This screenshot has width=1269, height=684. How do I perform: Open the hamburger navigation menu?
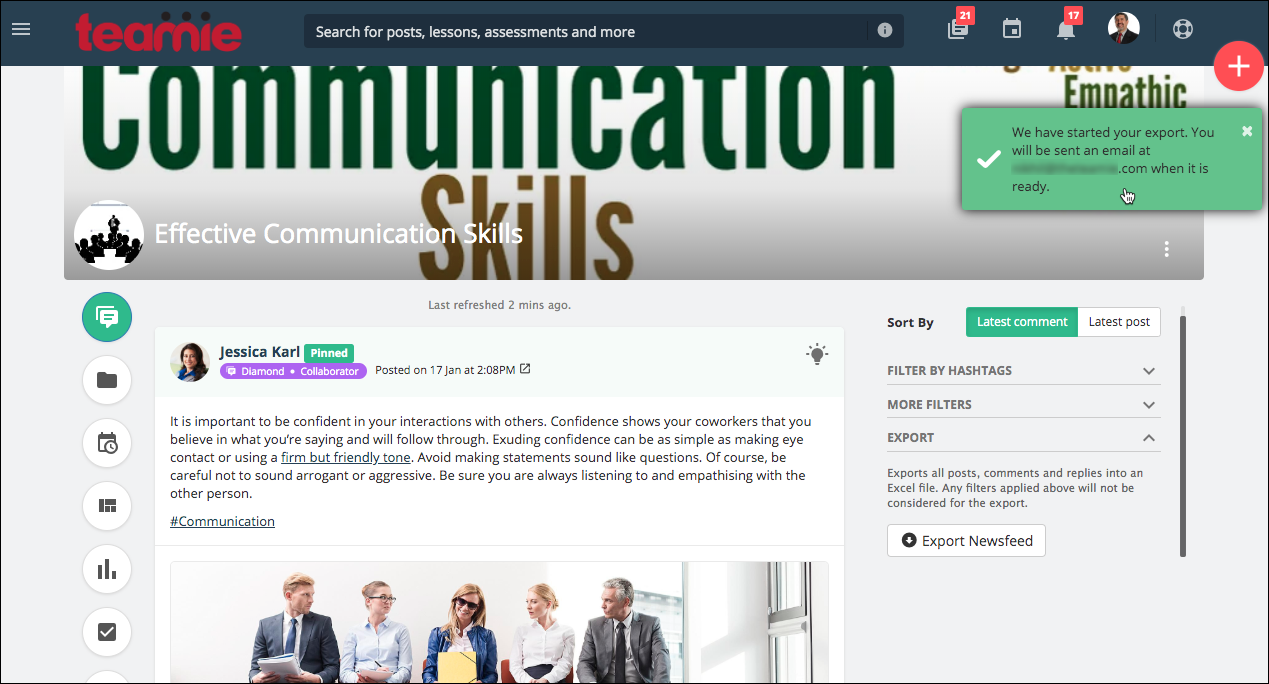[21, 29]
